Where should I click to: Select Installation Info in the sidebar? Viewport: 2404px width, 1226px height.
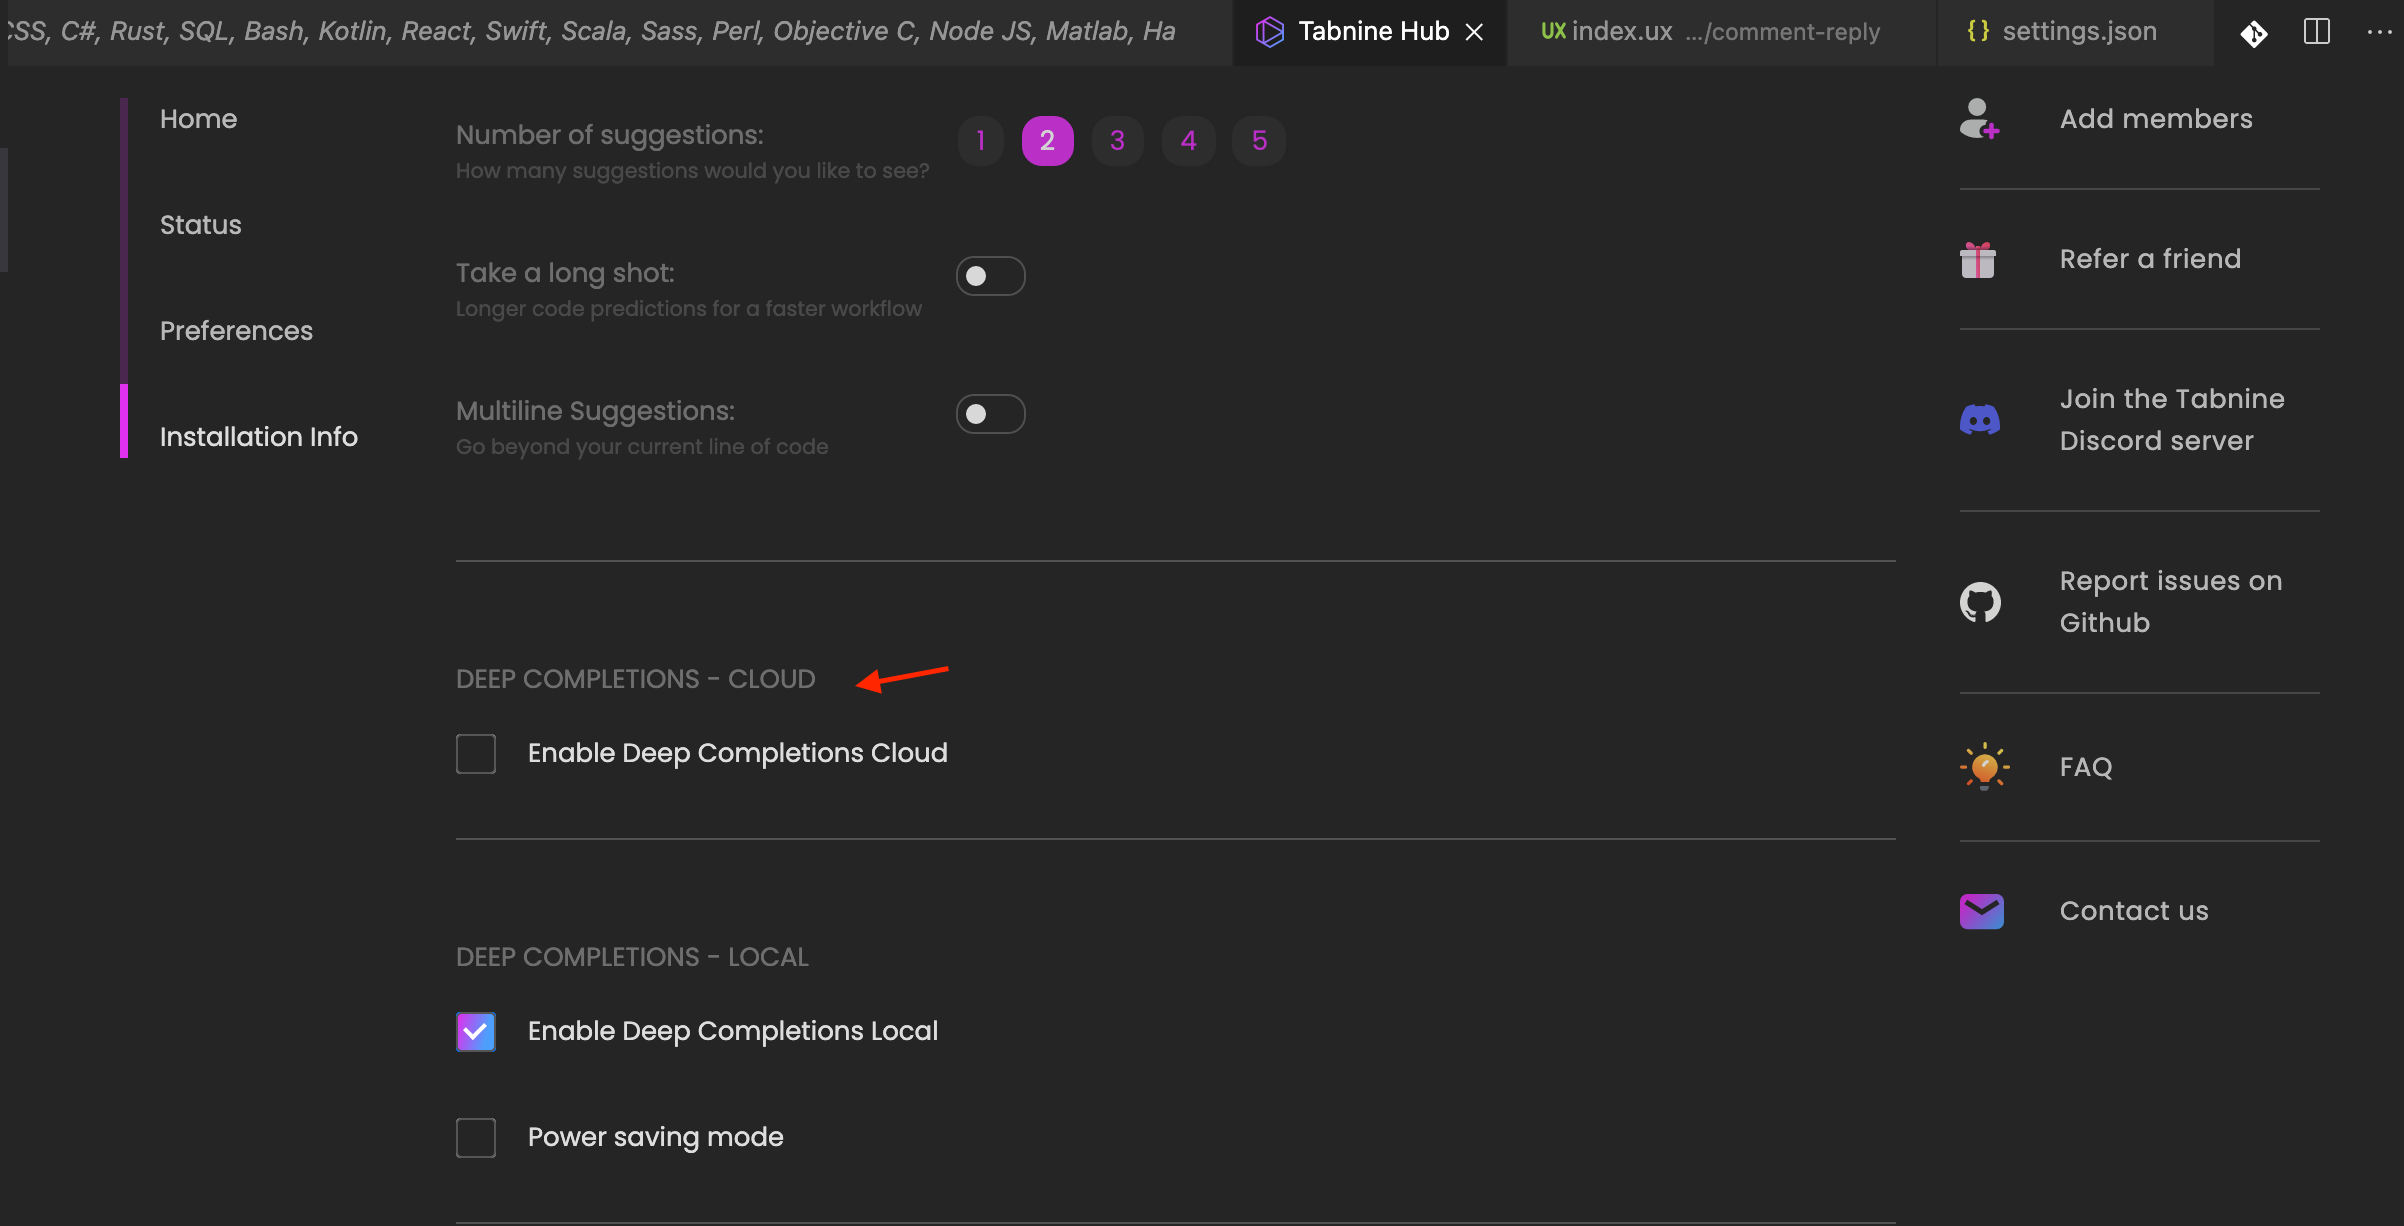(x=258, y=437)
